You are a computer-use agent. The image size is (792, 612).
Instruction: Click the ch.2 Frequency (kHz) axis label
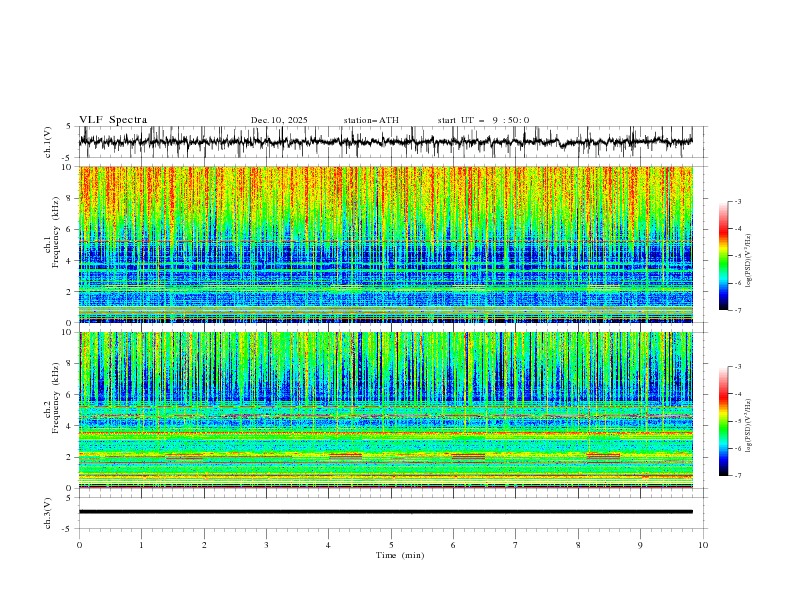tap(52, 398)
